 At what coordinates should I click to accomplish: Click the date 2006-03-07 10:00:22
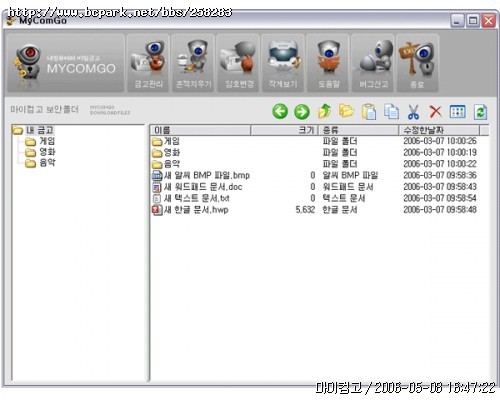[440, 164]
